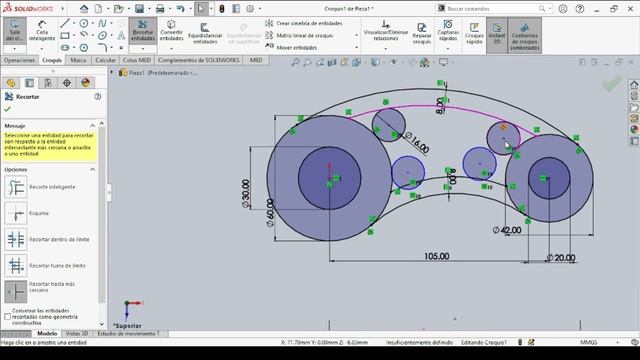The height and width of the screenshot is (360, 640).
Task: Collapse the Opciones section
Action: [x=93, y=169]
